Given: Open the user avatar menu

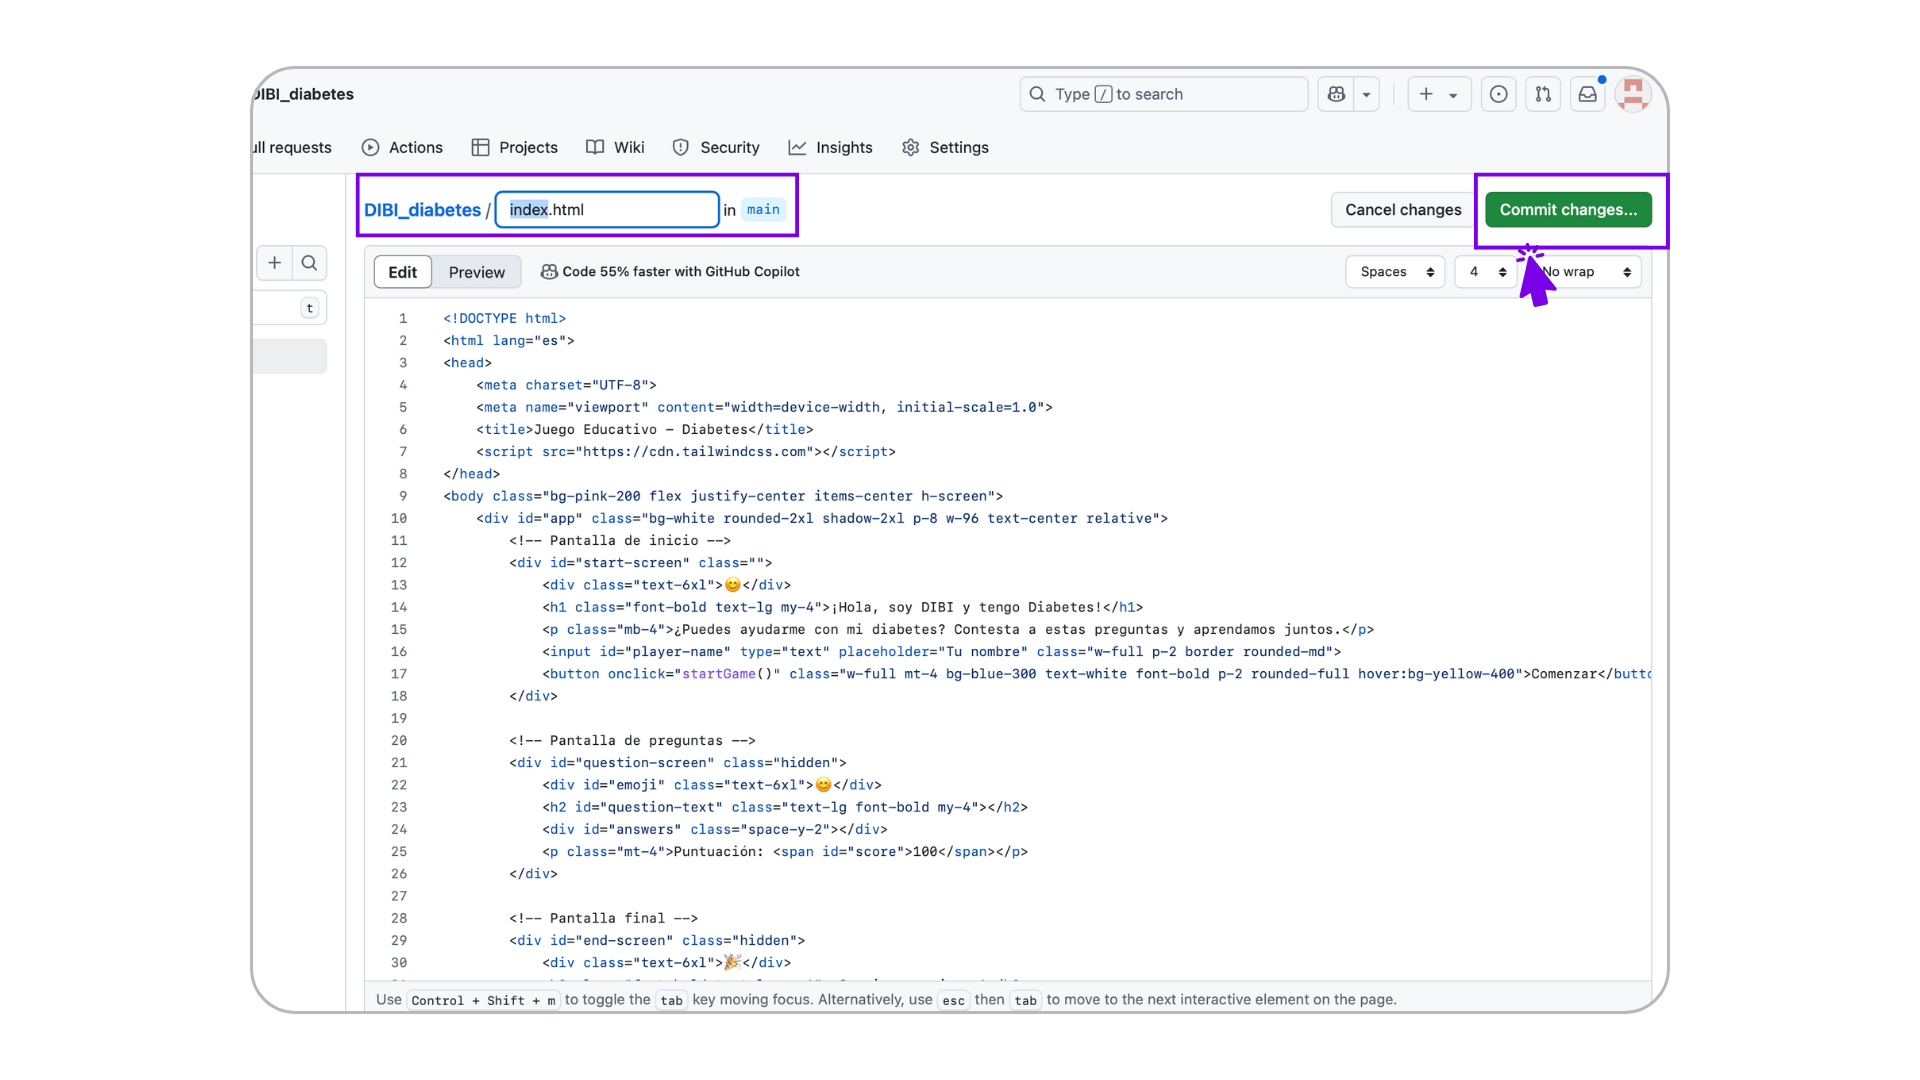Looking at the screenshot, I should point(1633,94).
